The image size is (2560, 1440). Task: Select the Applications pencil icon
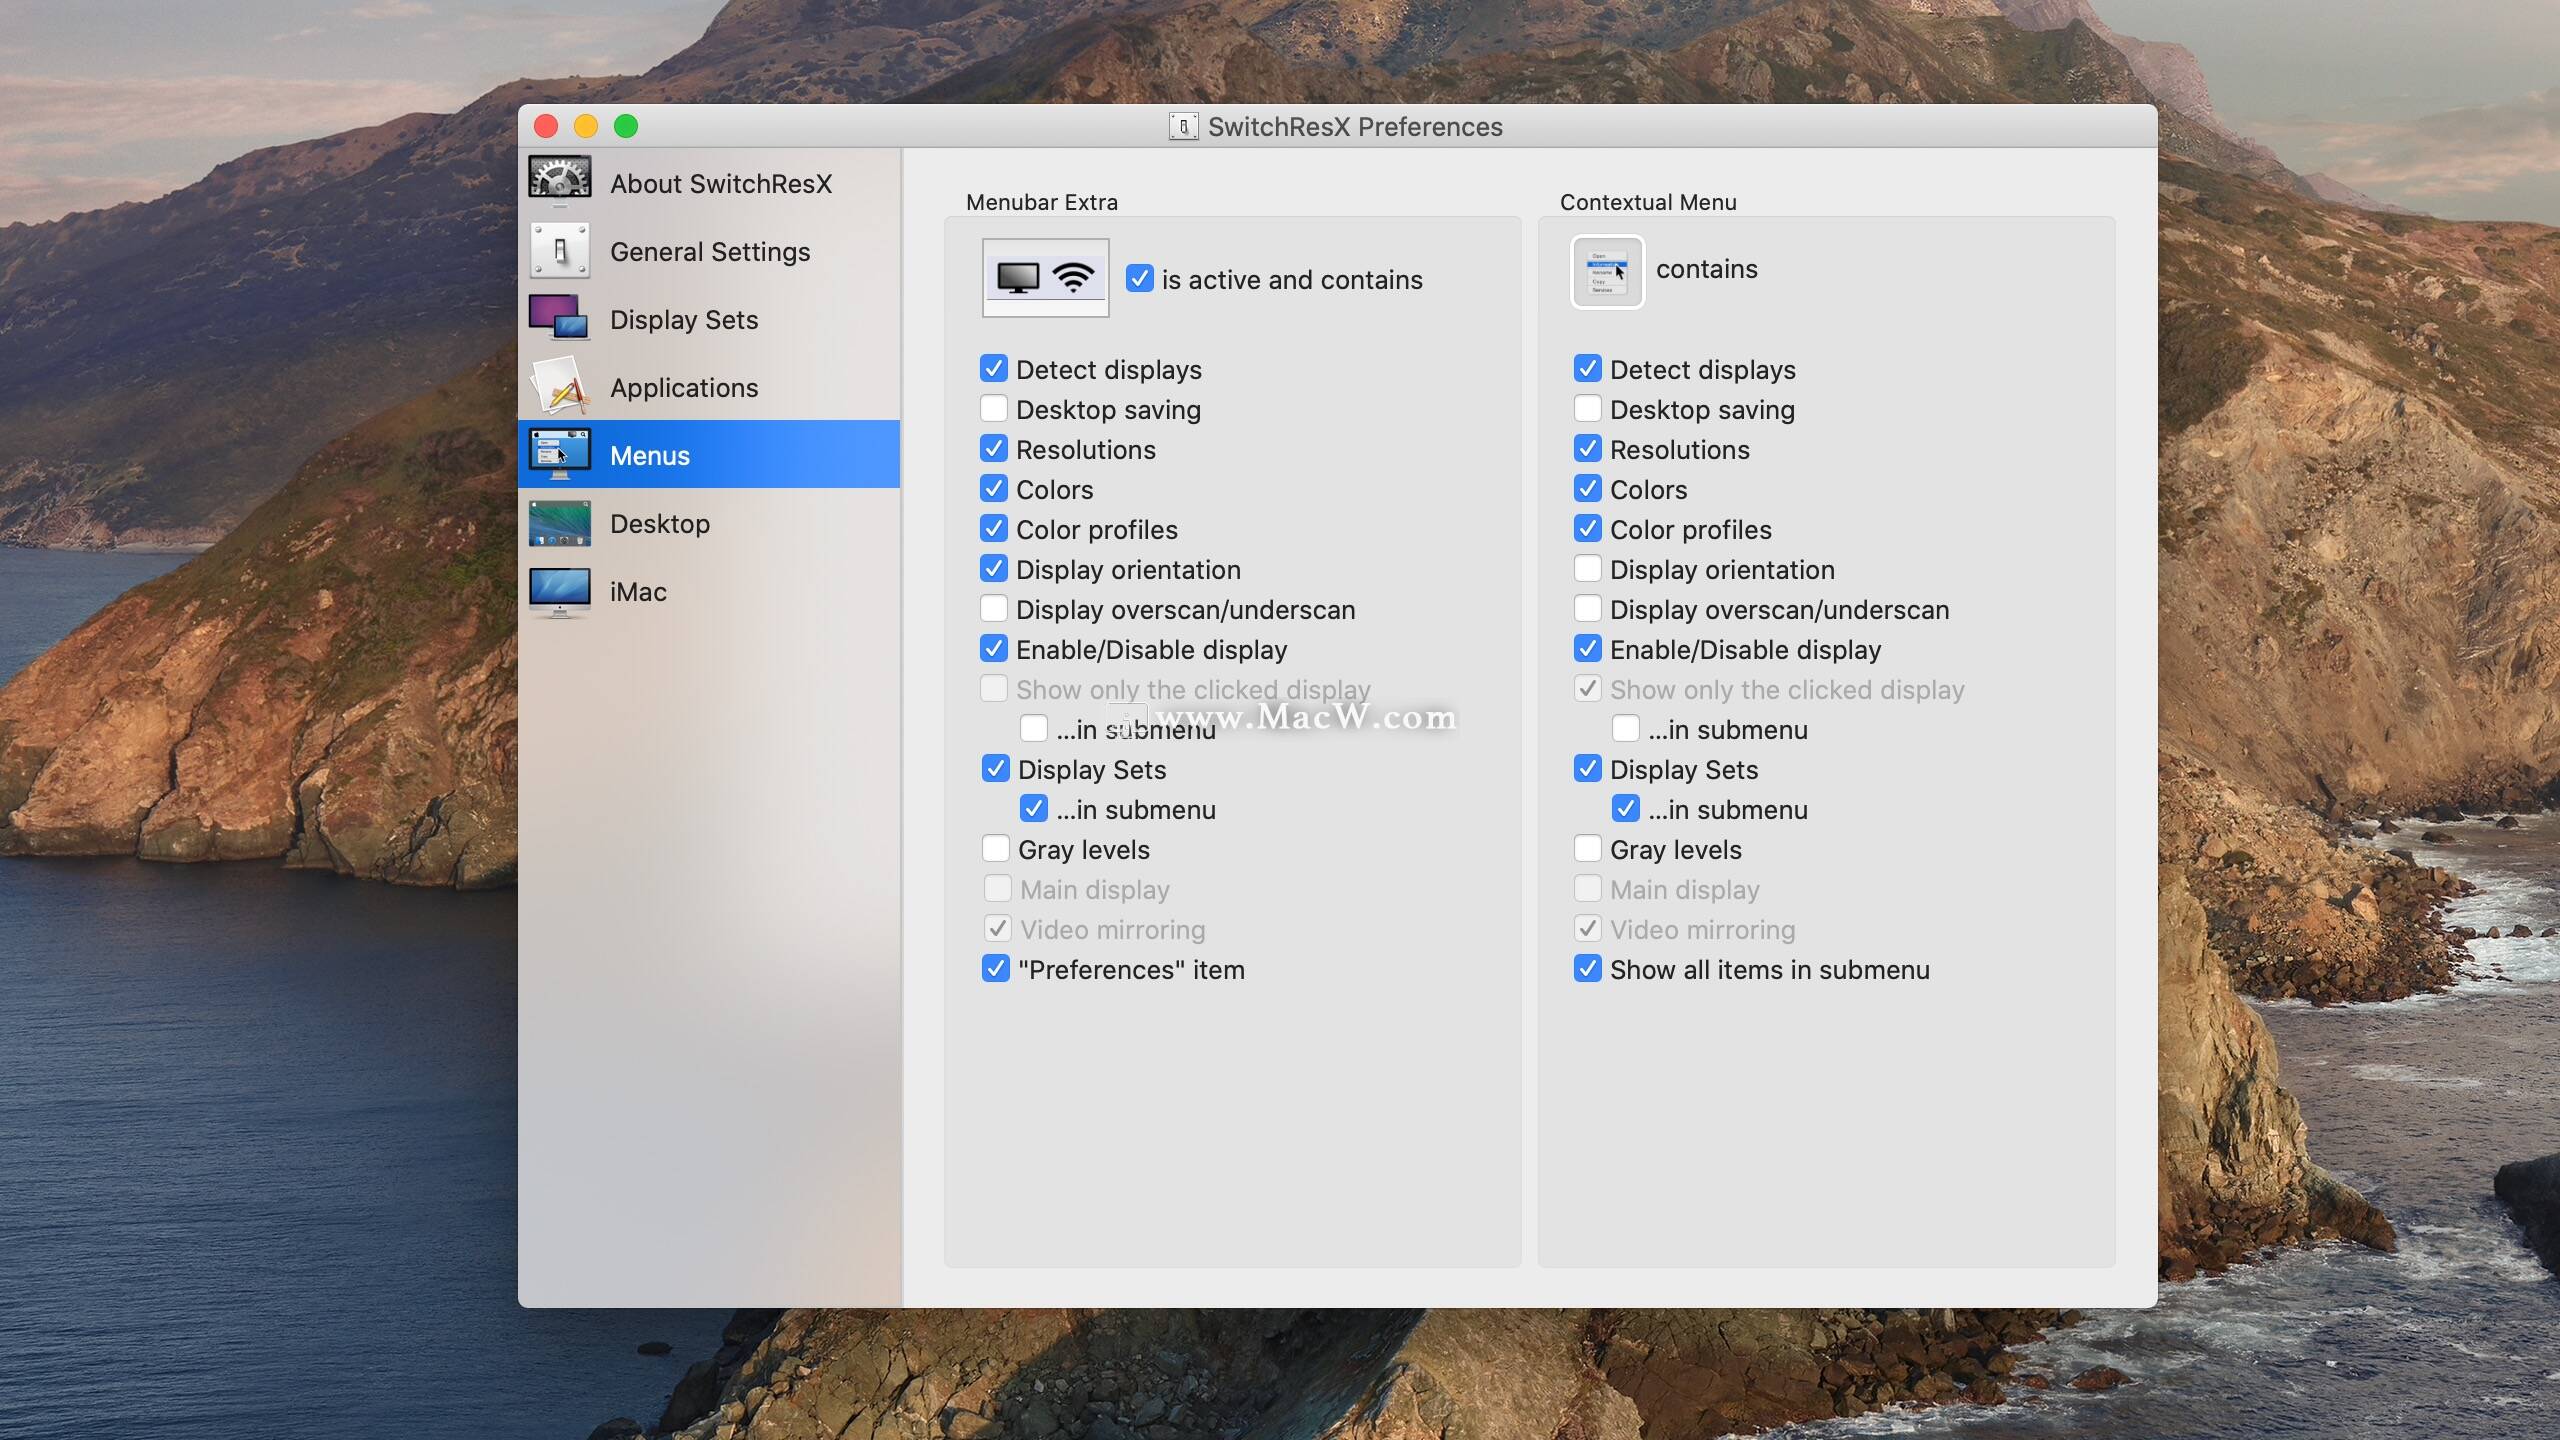pos(560,387)
